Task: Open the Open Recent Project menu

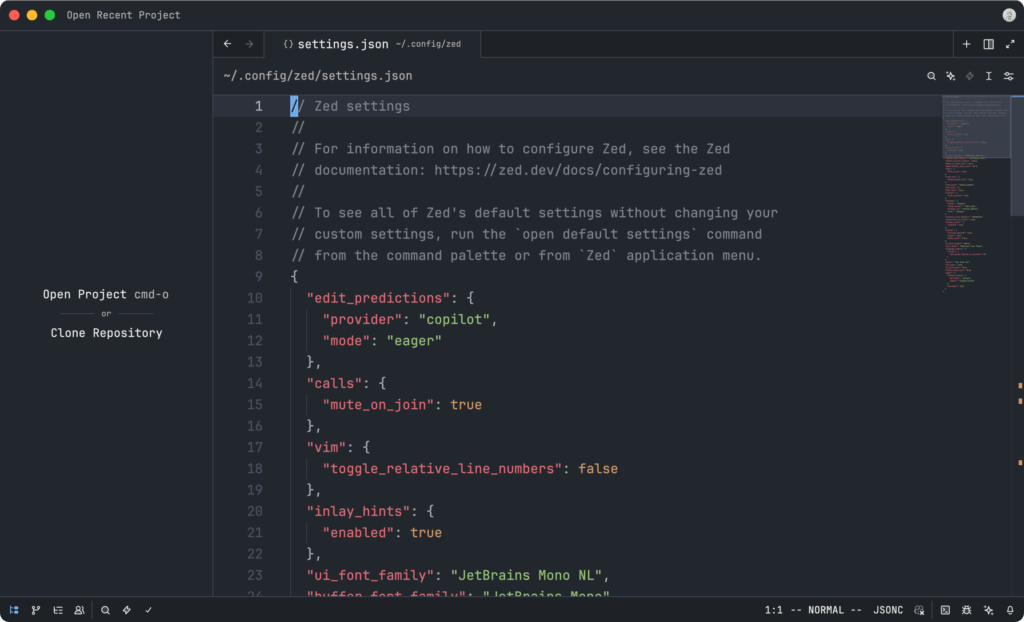Action: pyautogui.click(x=124, y=15)
